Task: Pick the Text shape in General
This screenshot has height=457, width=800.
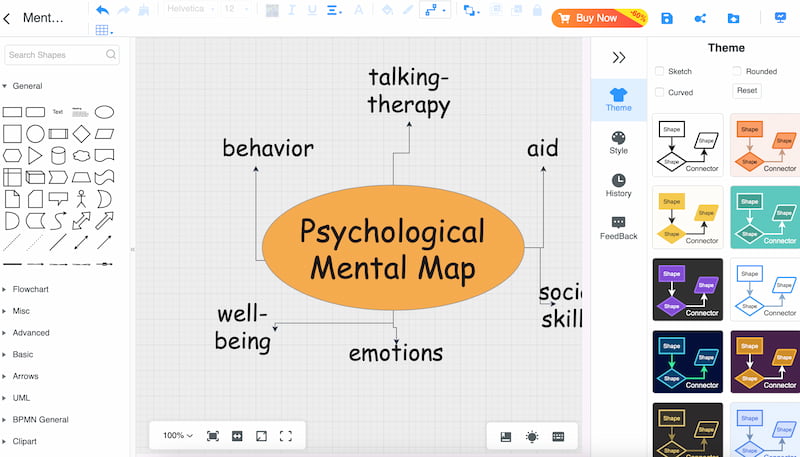Action: 58,112
